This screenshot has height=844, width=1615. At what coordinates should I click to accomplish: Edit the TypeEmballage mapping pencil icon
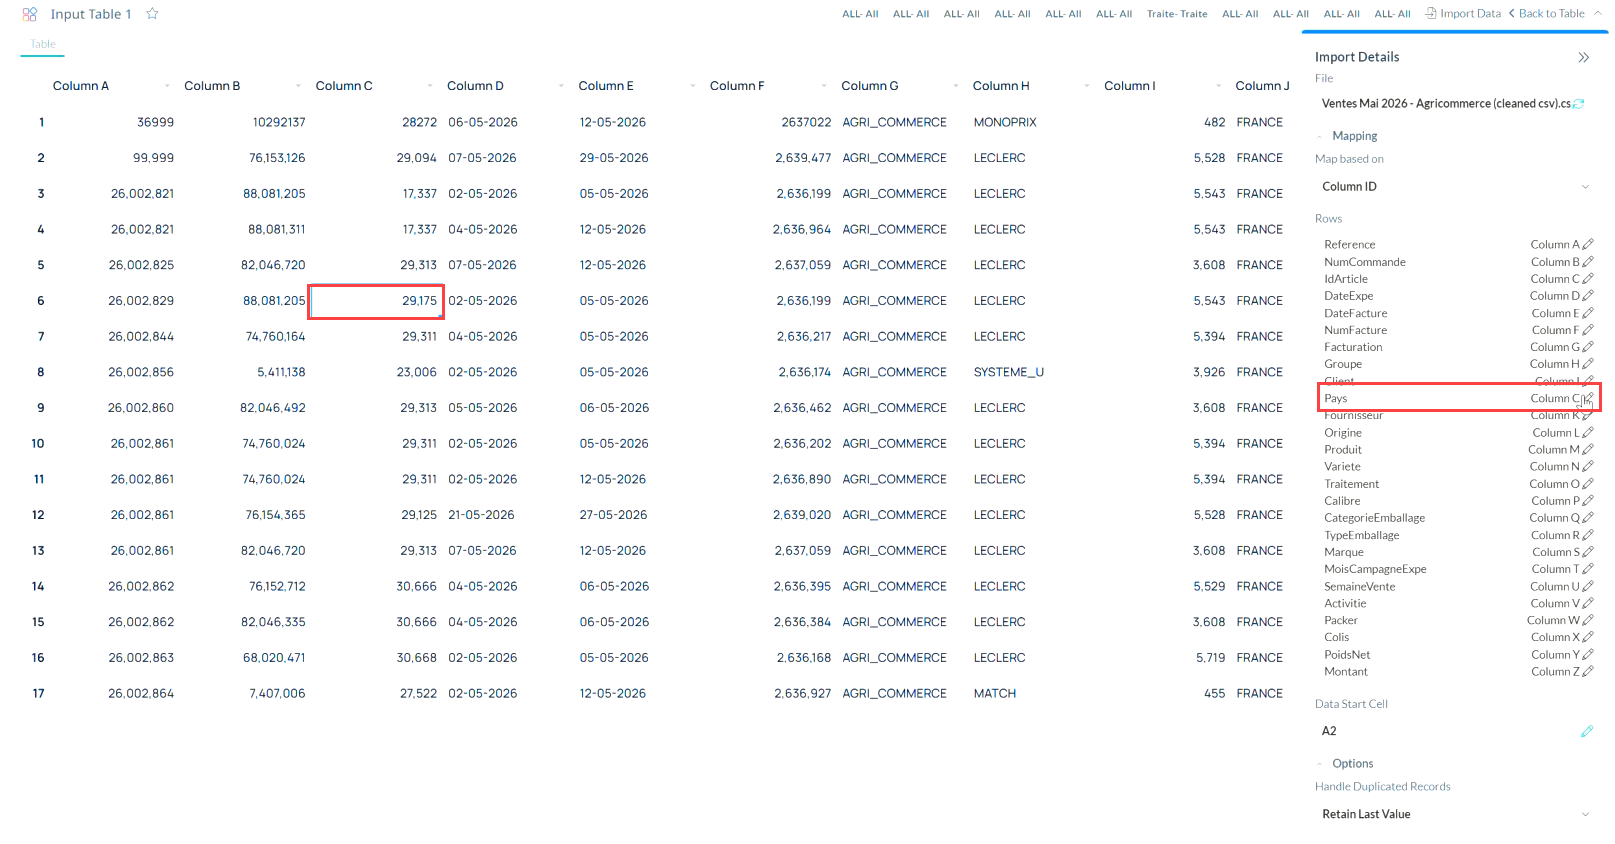click(x=1588, y=535)
